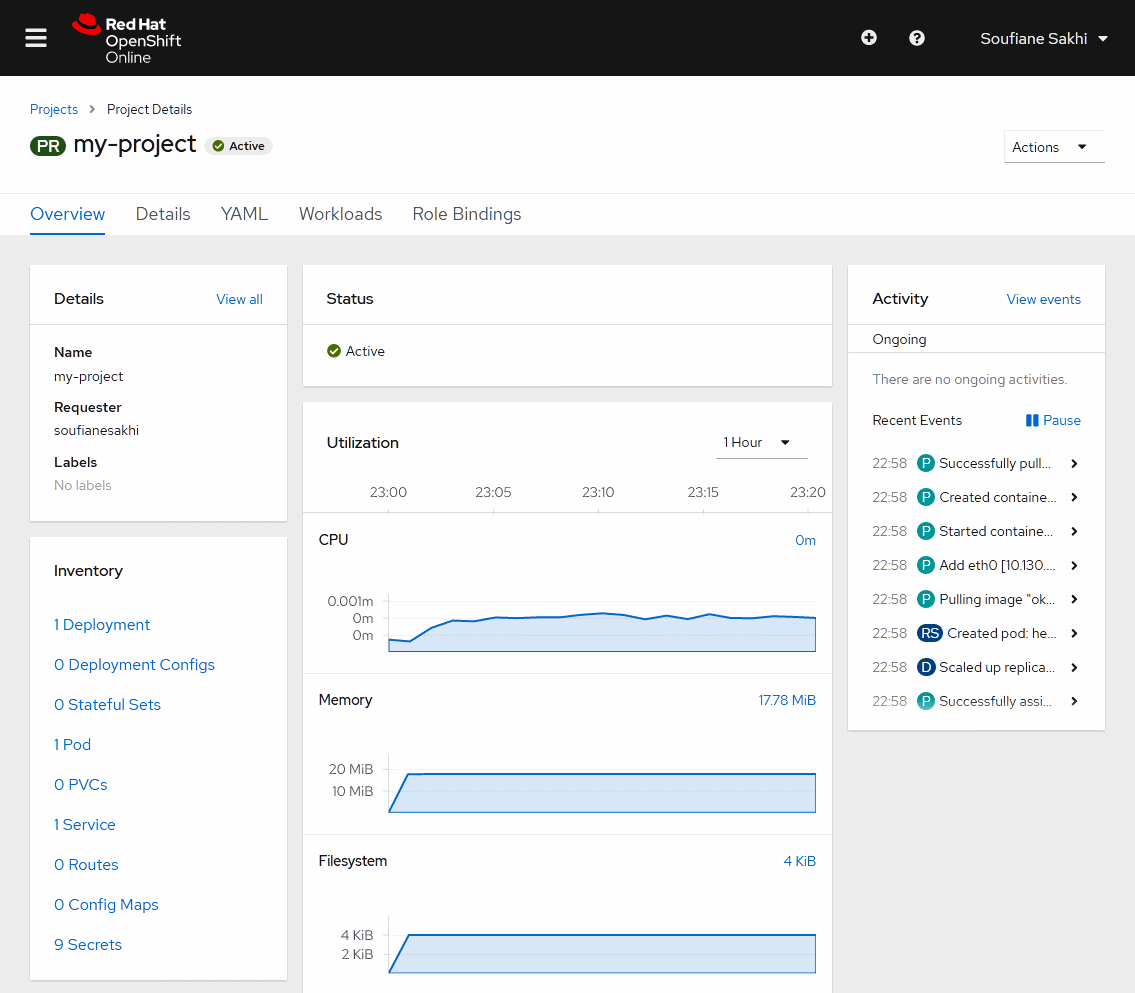Expand the Add eth0 event chevron
Screen dimensions: 1135x993
coord(1074,566)
